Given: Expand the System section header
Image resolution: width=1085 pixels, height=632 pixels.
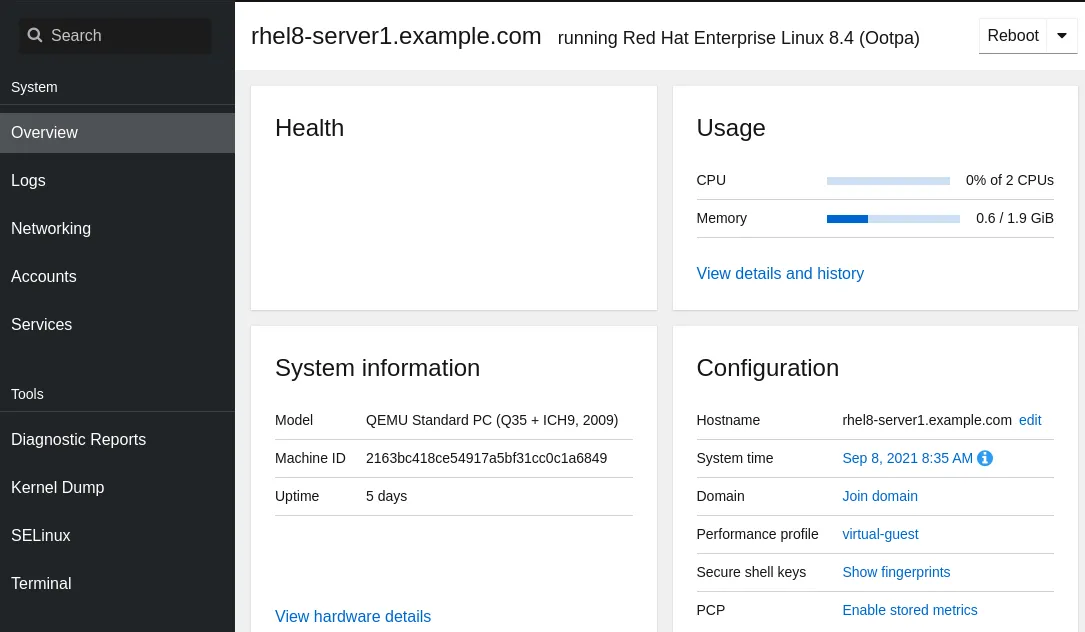Looking at the screenshot, I should coord(34,87).
